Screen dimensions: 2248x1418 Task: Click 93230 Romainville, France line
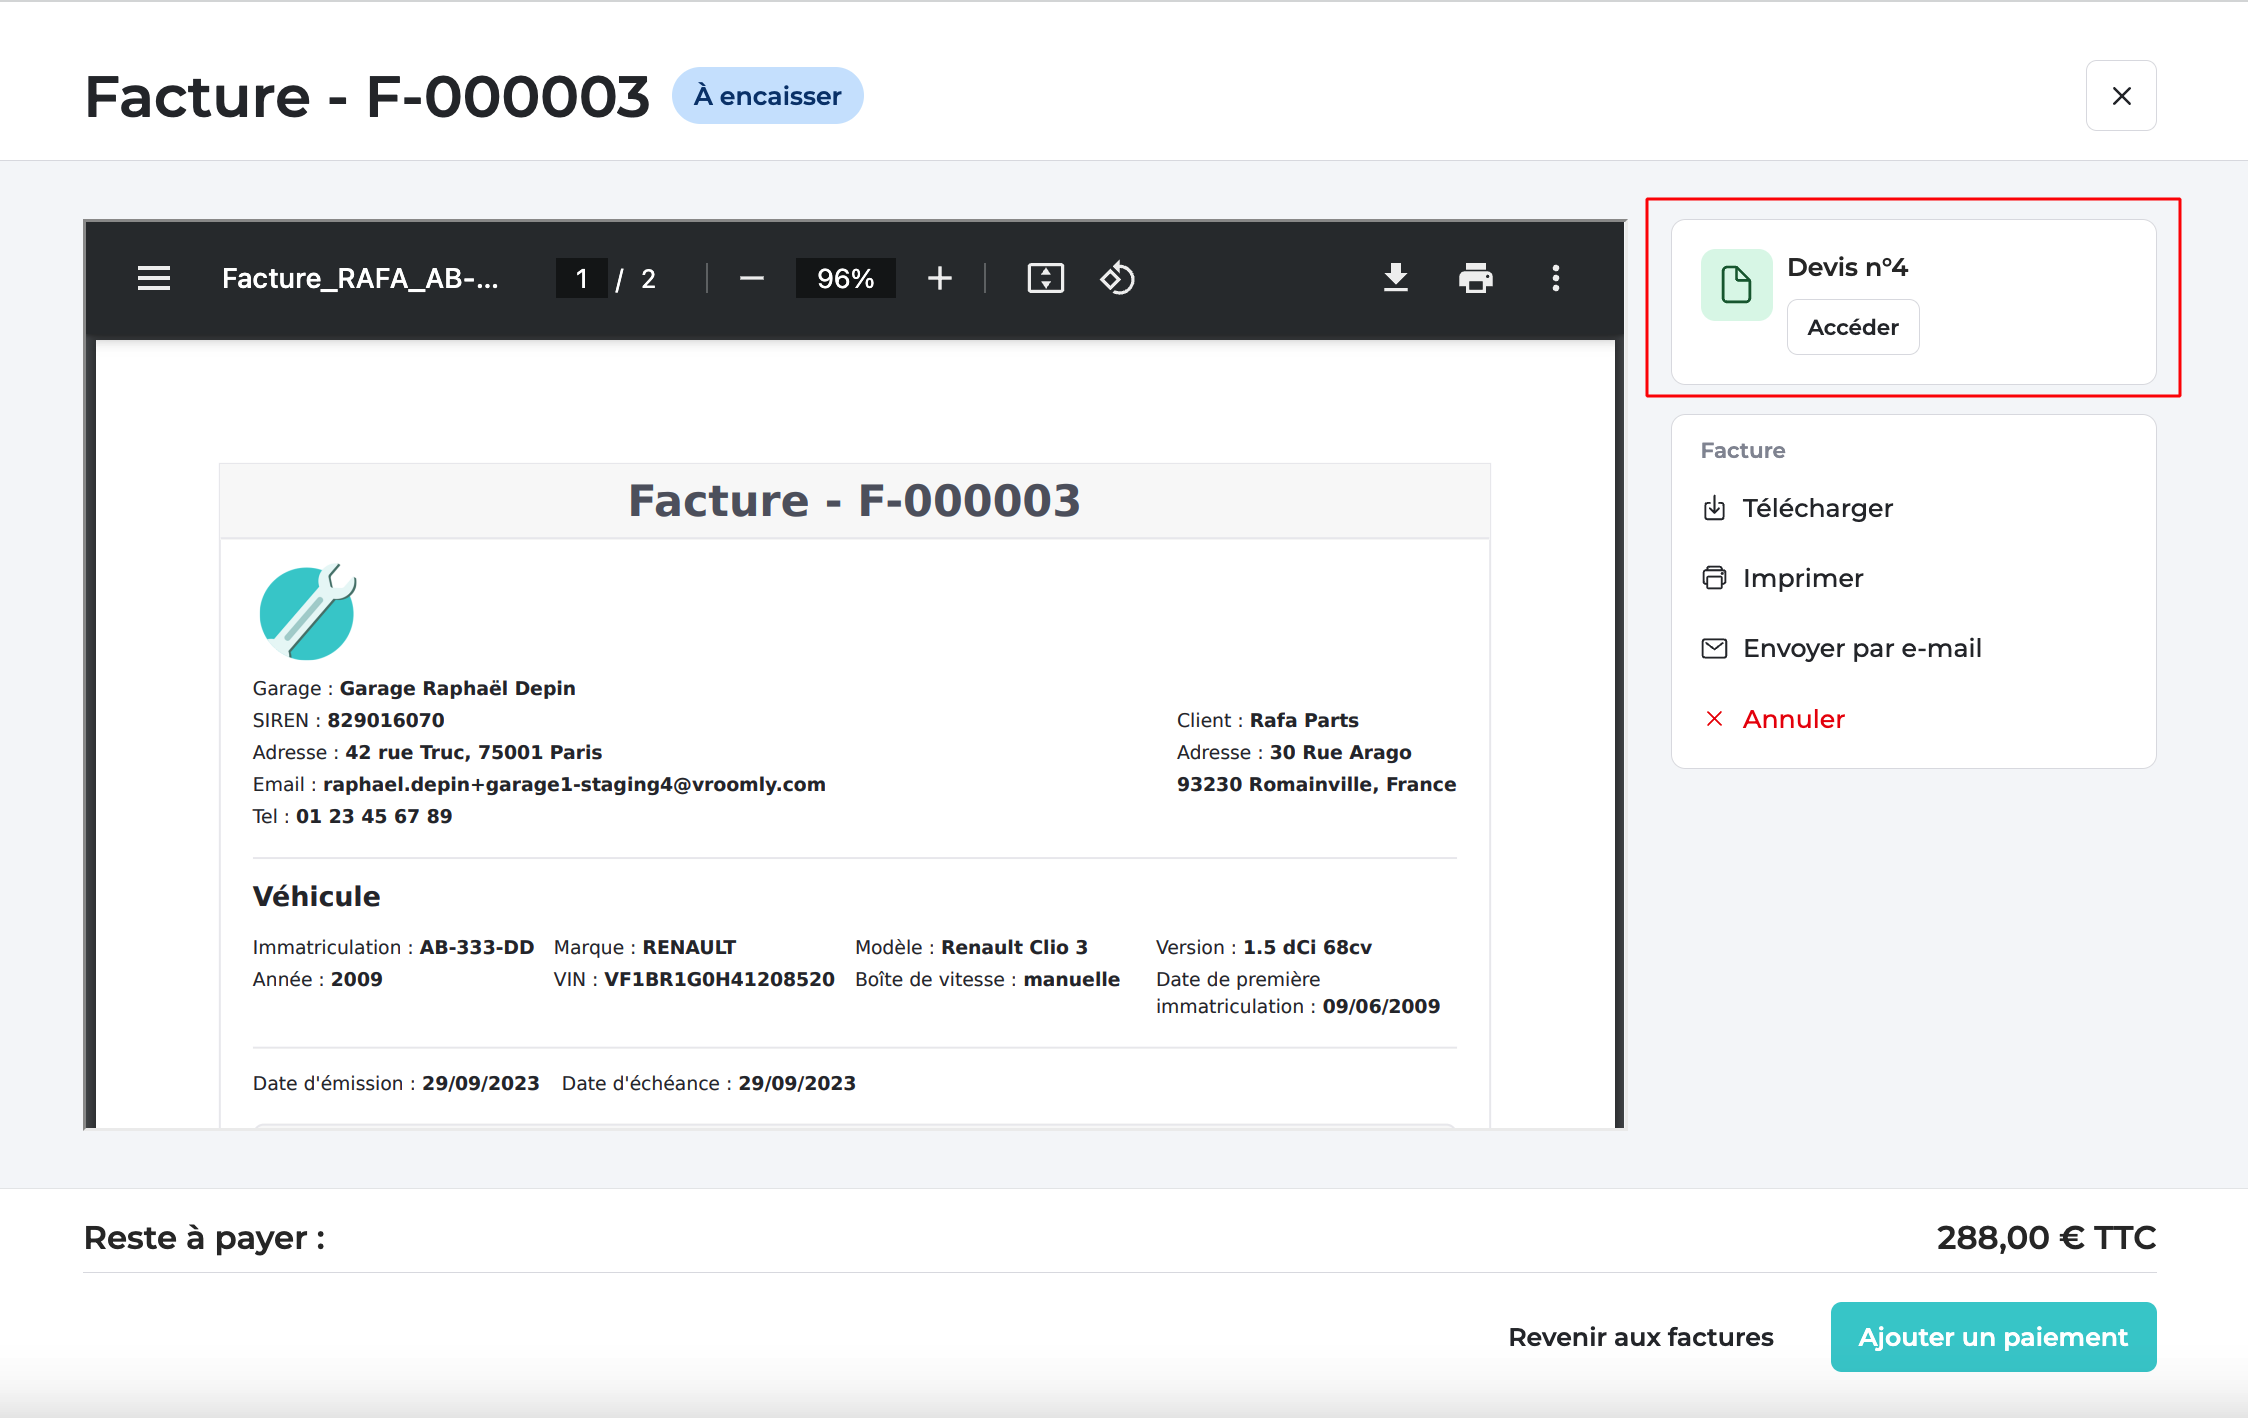(1316, 784)
